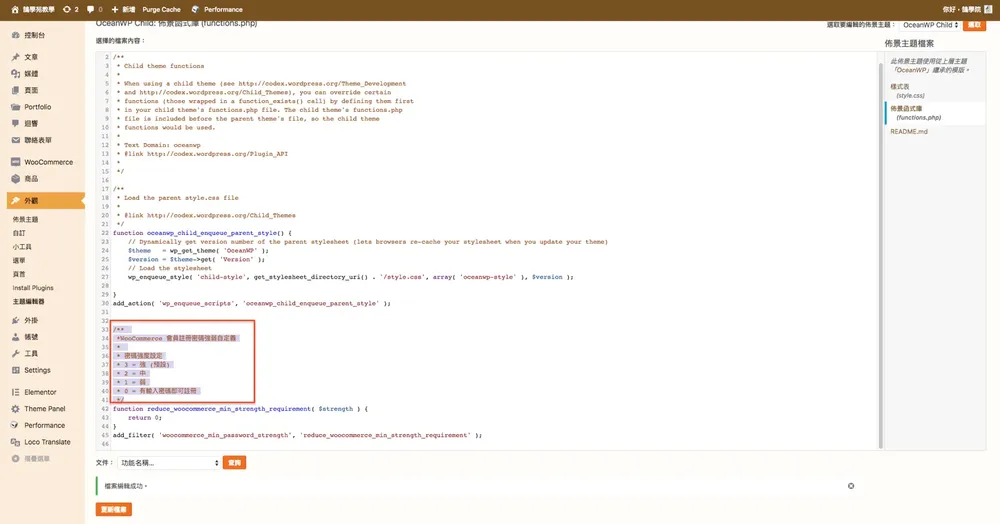Open 小工具 submenu item
This screenshot has width=1000, height=524.
22,247
